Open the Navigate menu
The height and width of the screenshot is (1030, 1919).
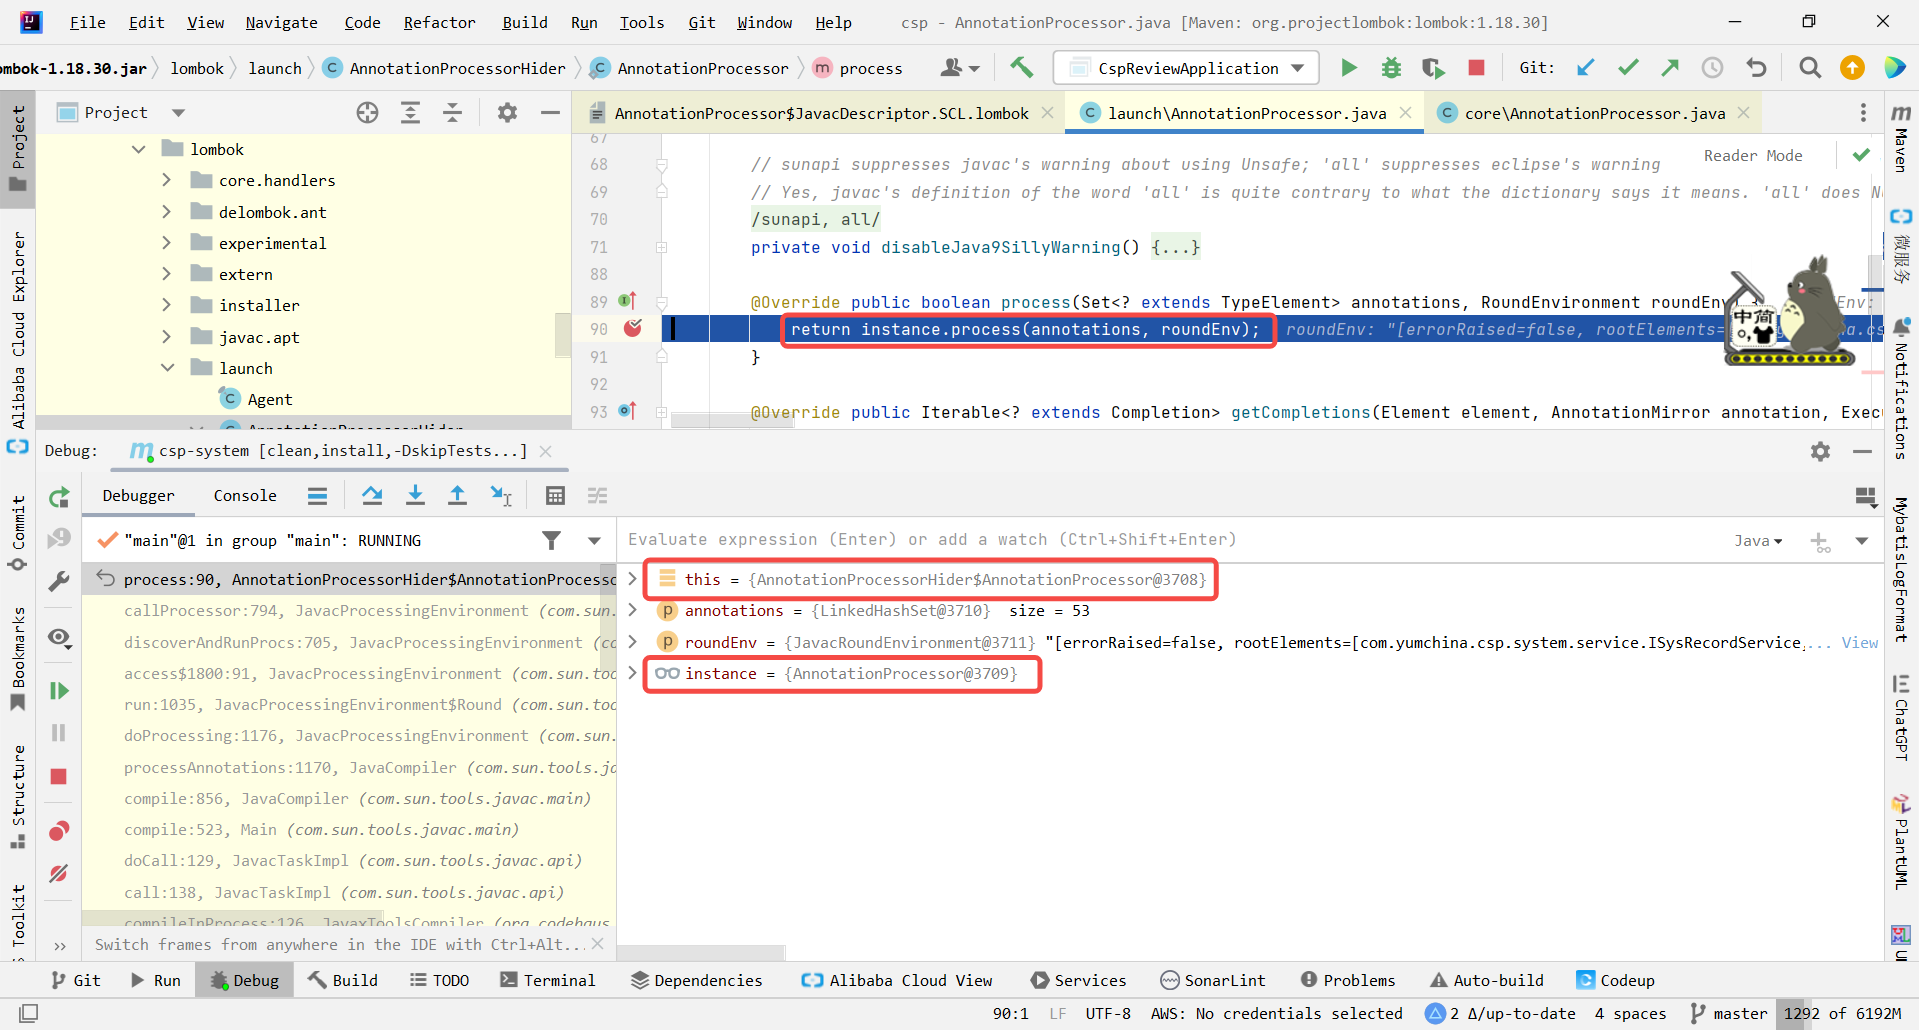(x=281, y=22)
